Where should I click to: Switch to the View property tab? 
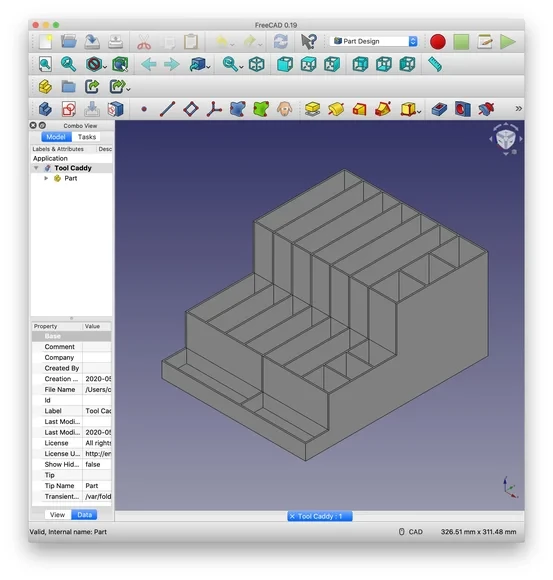pyautogui.click(x=57, y=515)
